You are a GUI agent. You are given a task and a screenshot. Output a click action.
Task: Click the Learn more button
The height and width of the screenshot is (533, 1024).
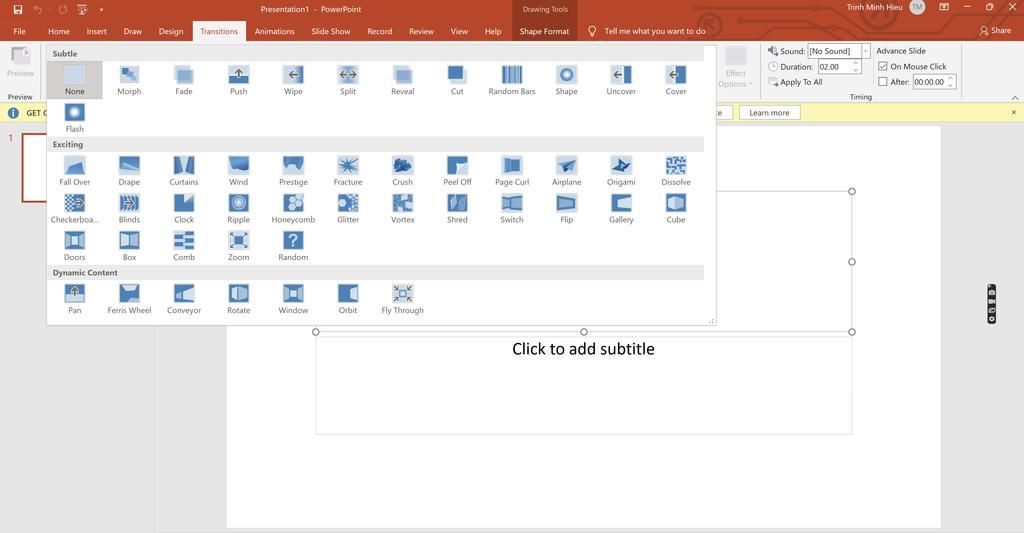click(769, 113)
